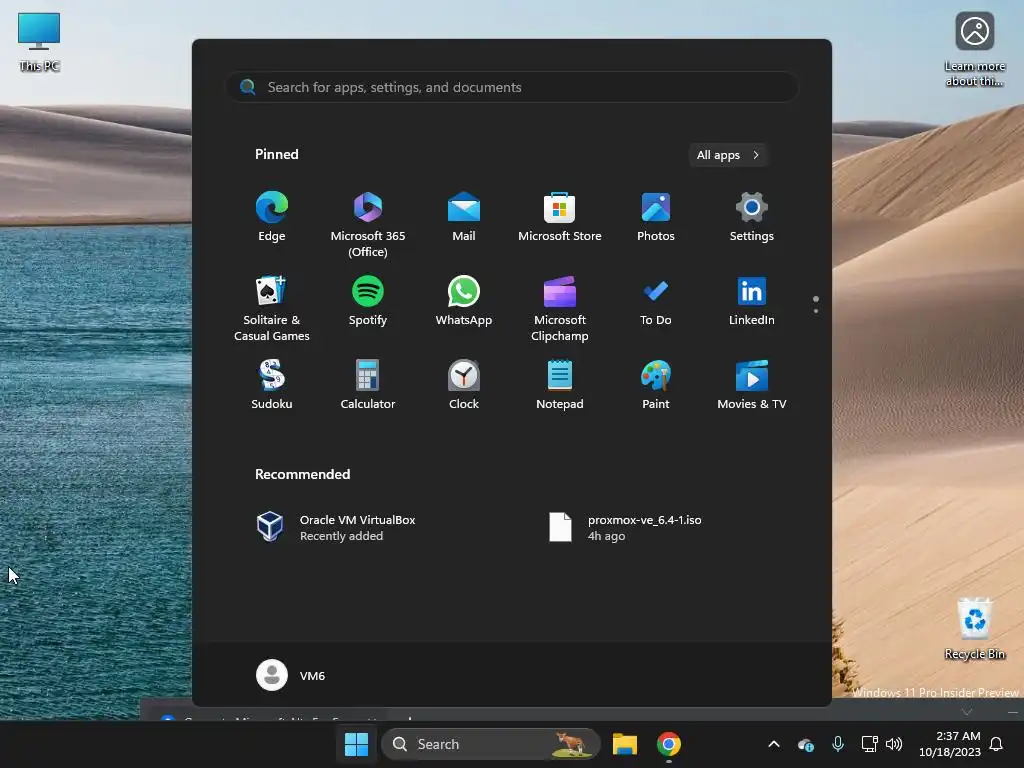Screen dimensions: 1024x768
Task: Go to next pinned apps page dot
Action: point(816,311)
